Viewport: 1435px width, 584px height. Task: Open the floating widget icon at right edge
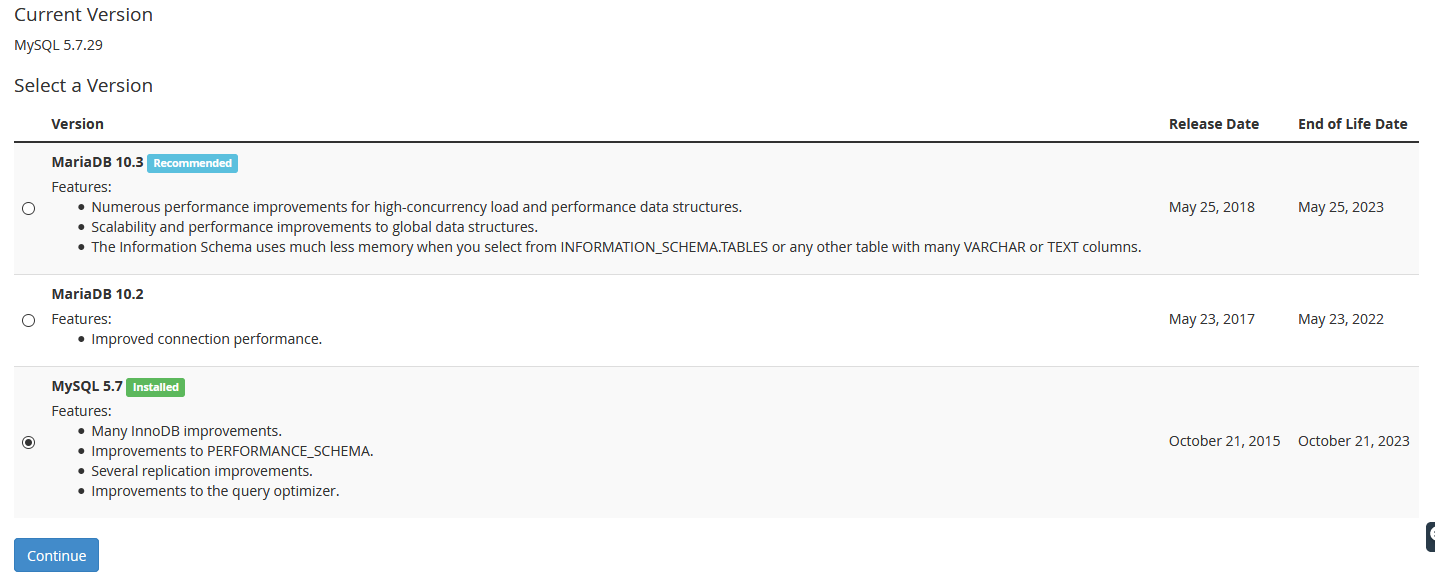tap(1430, 536)
